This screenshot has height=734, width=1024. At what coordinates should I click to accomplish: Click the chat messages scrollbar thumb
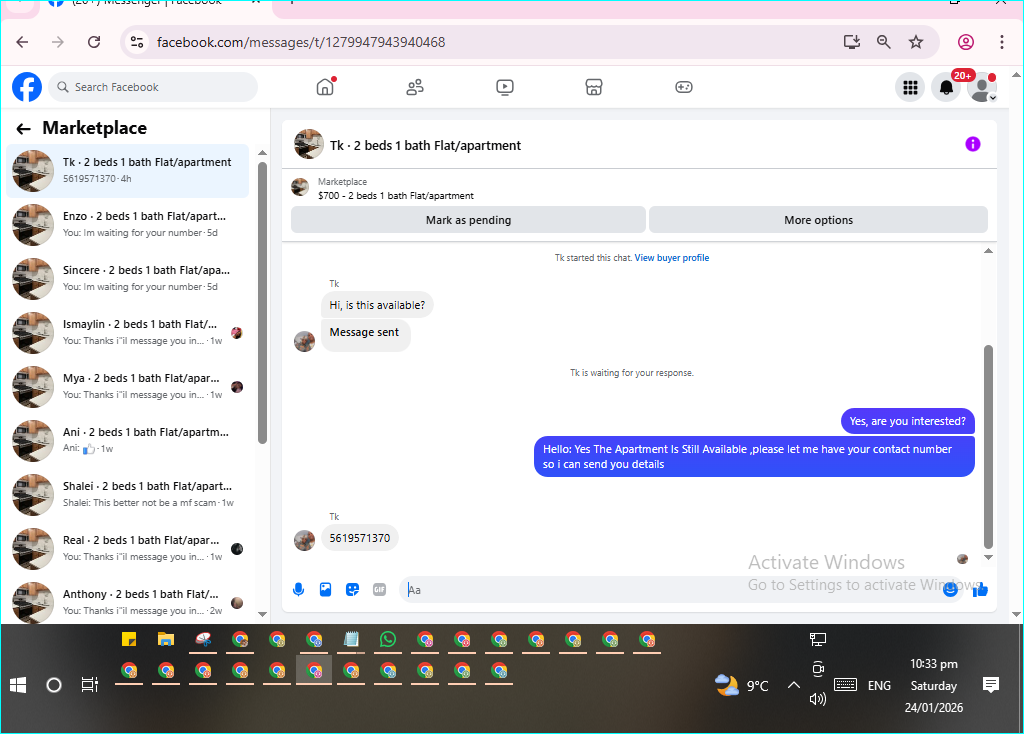pos(988,447)
